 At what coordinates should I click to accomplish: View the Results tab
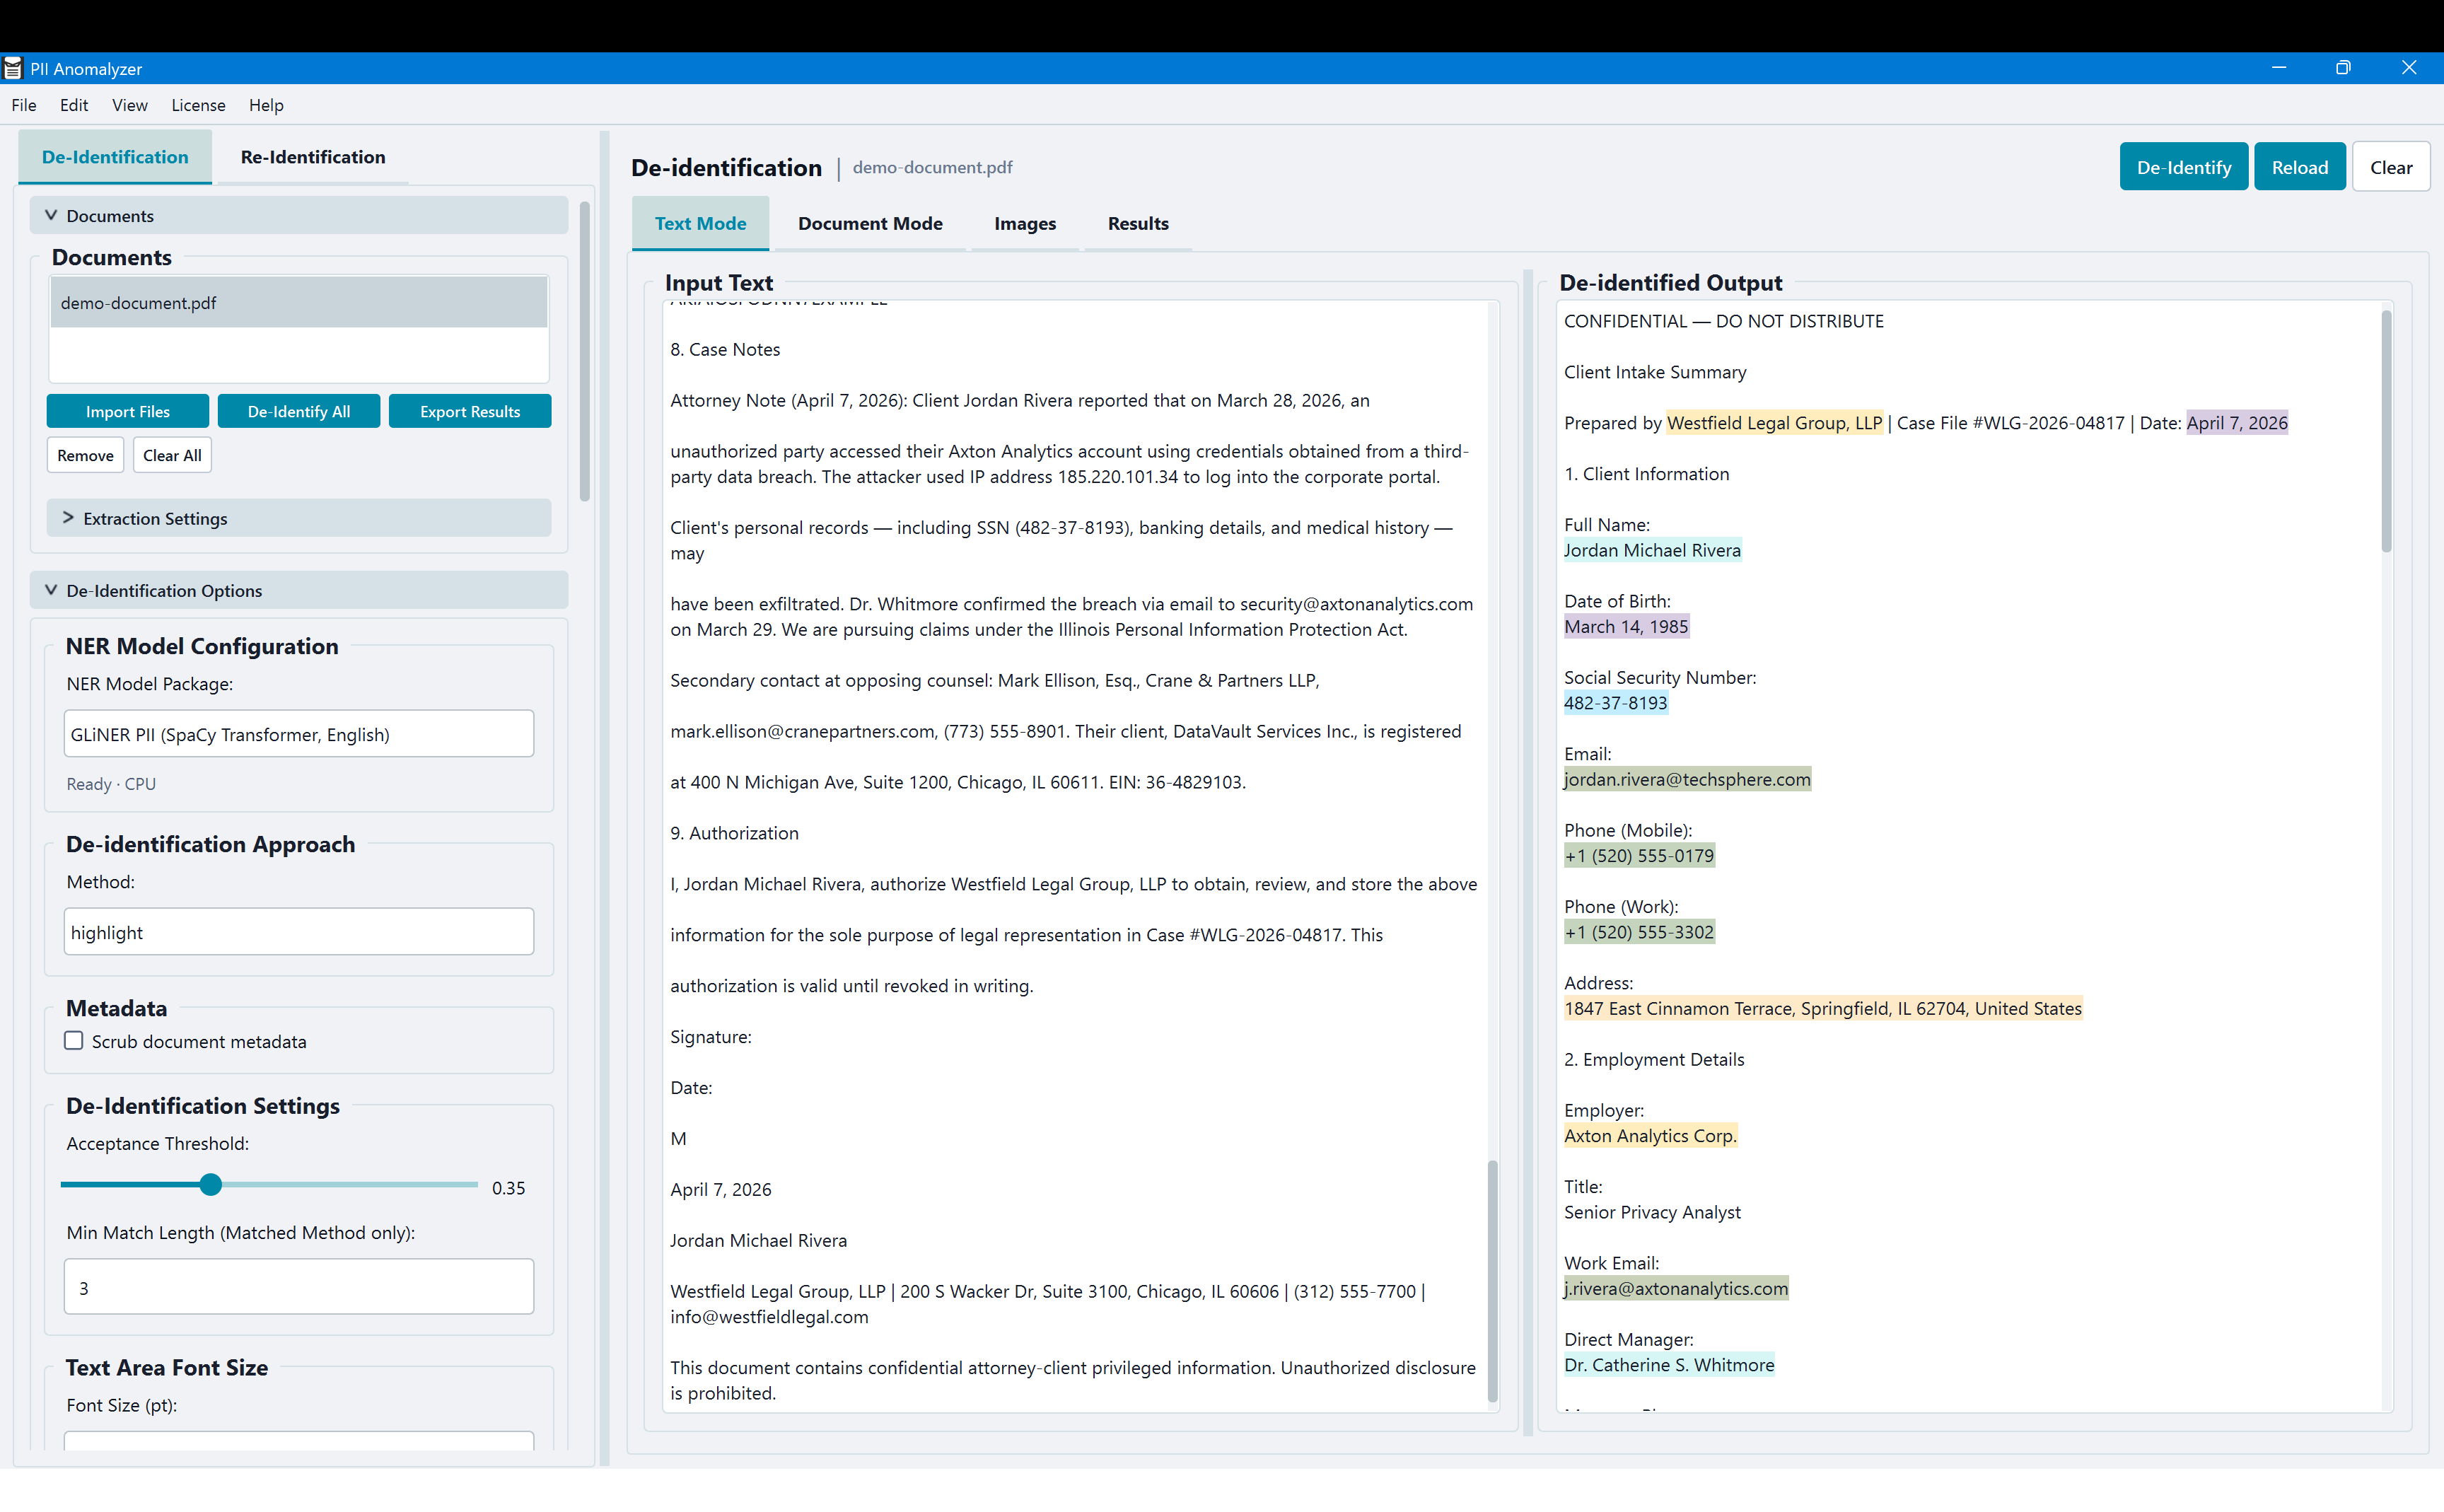[1137, 223]
